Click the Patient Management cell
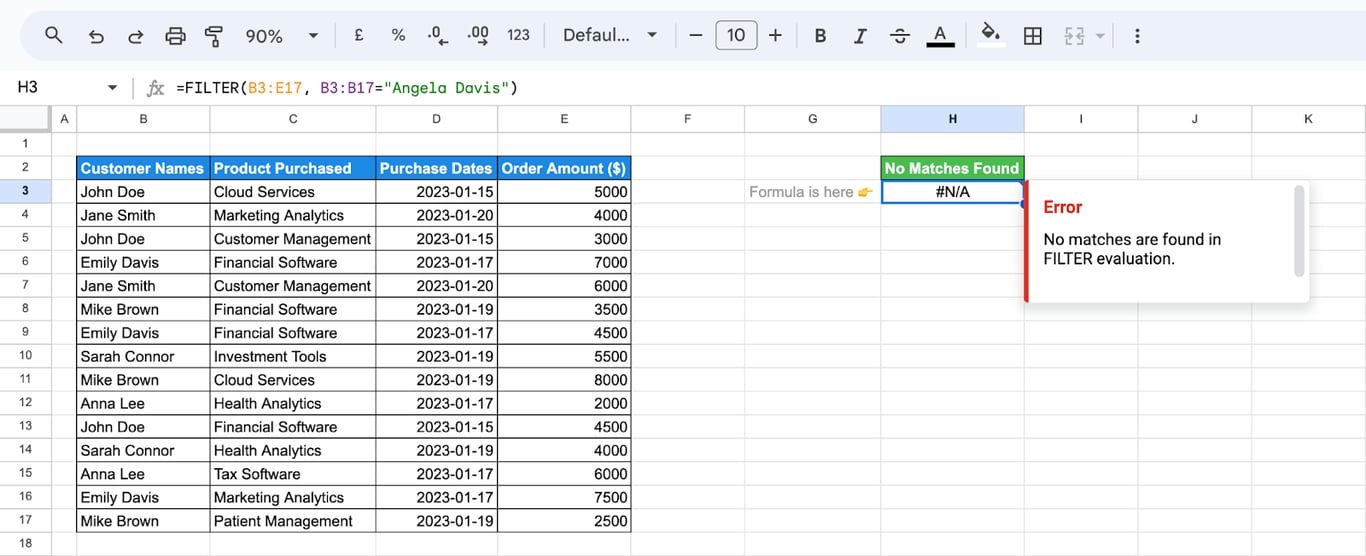 pos(293,521)
